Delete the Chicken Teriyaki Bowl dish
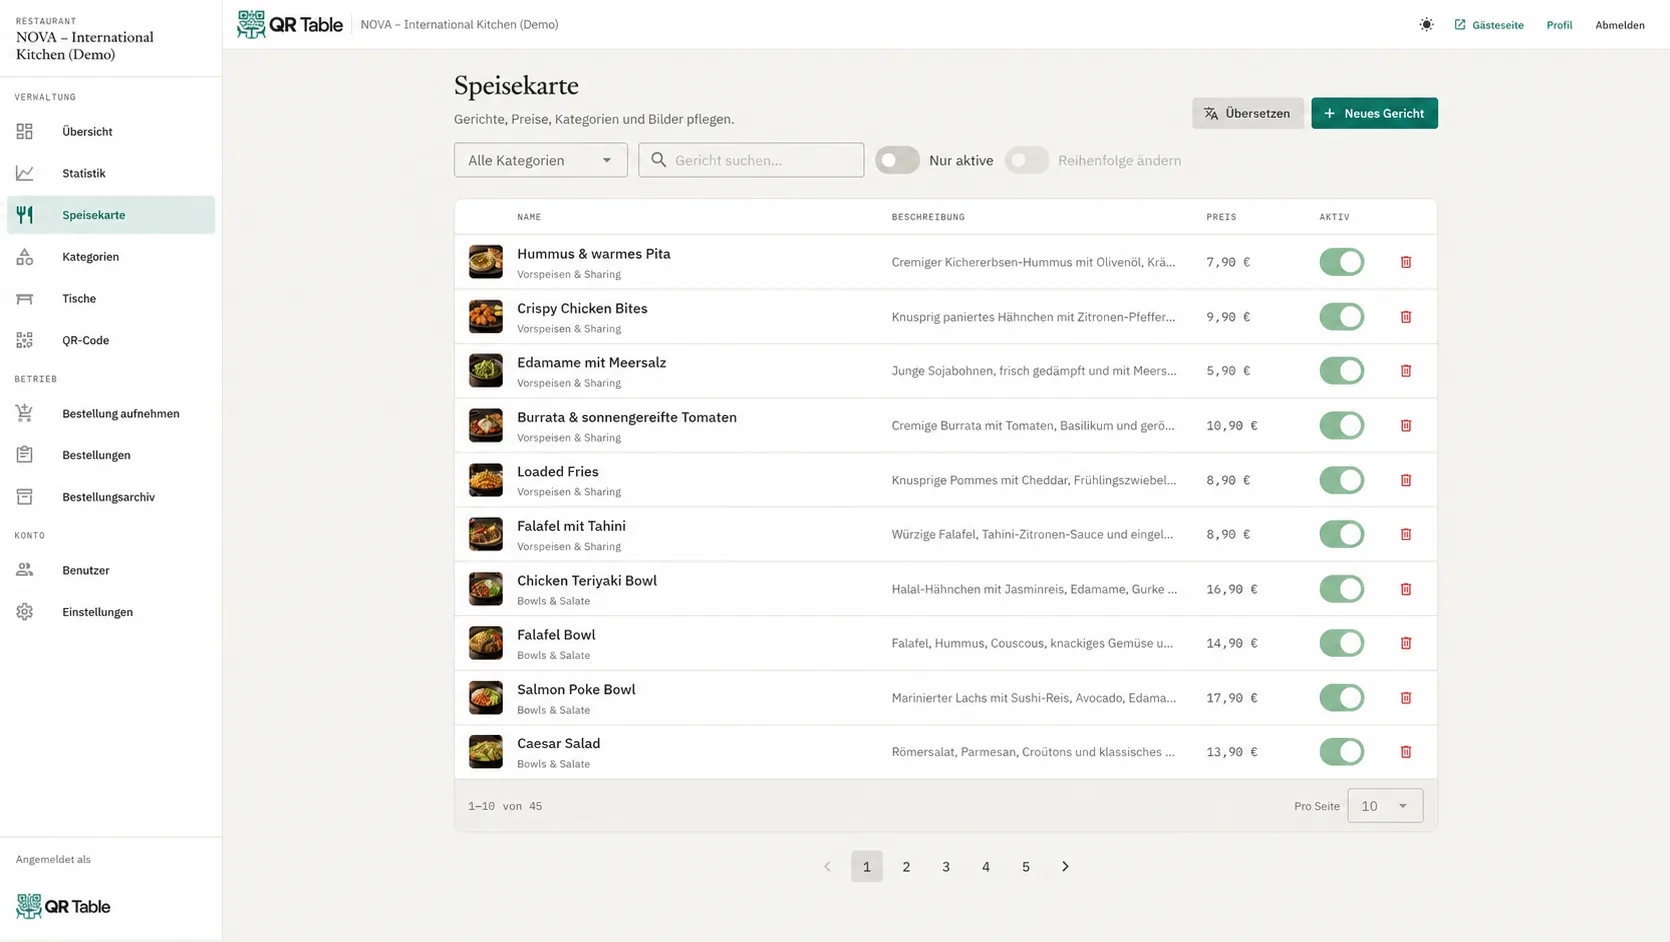This screenshot has width=1670, height=942. tap(1406, 589)
